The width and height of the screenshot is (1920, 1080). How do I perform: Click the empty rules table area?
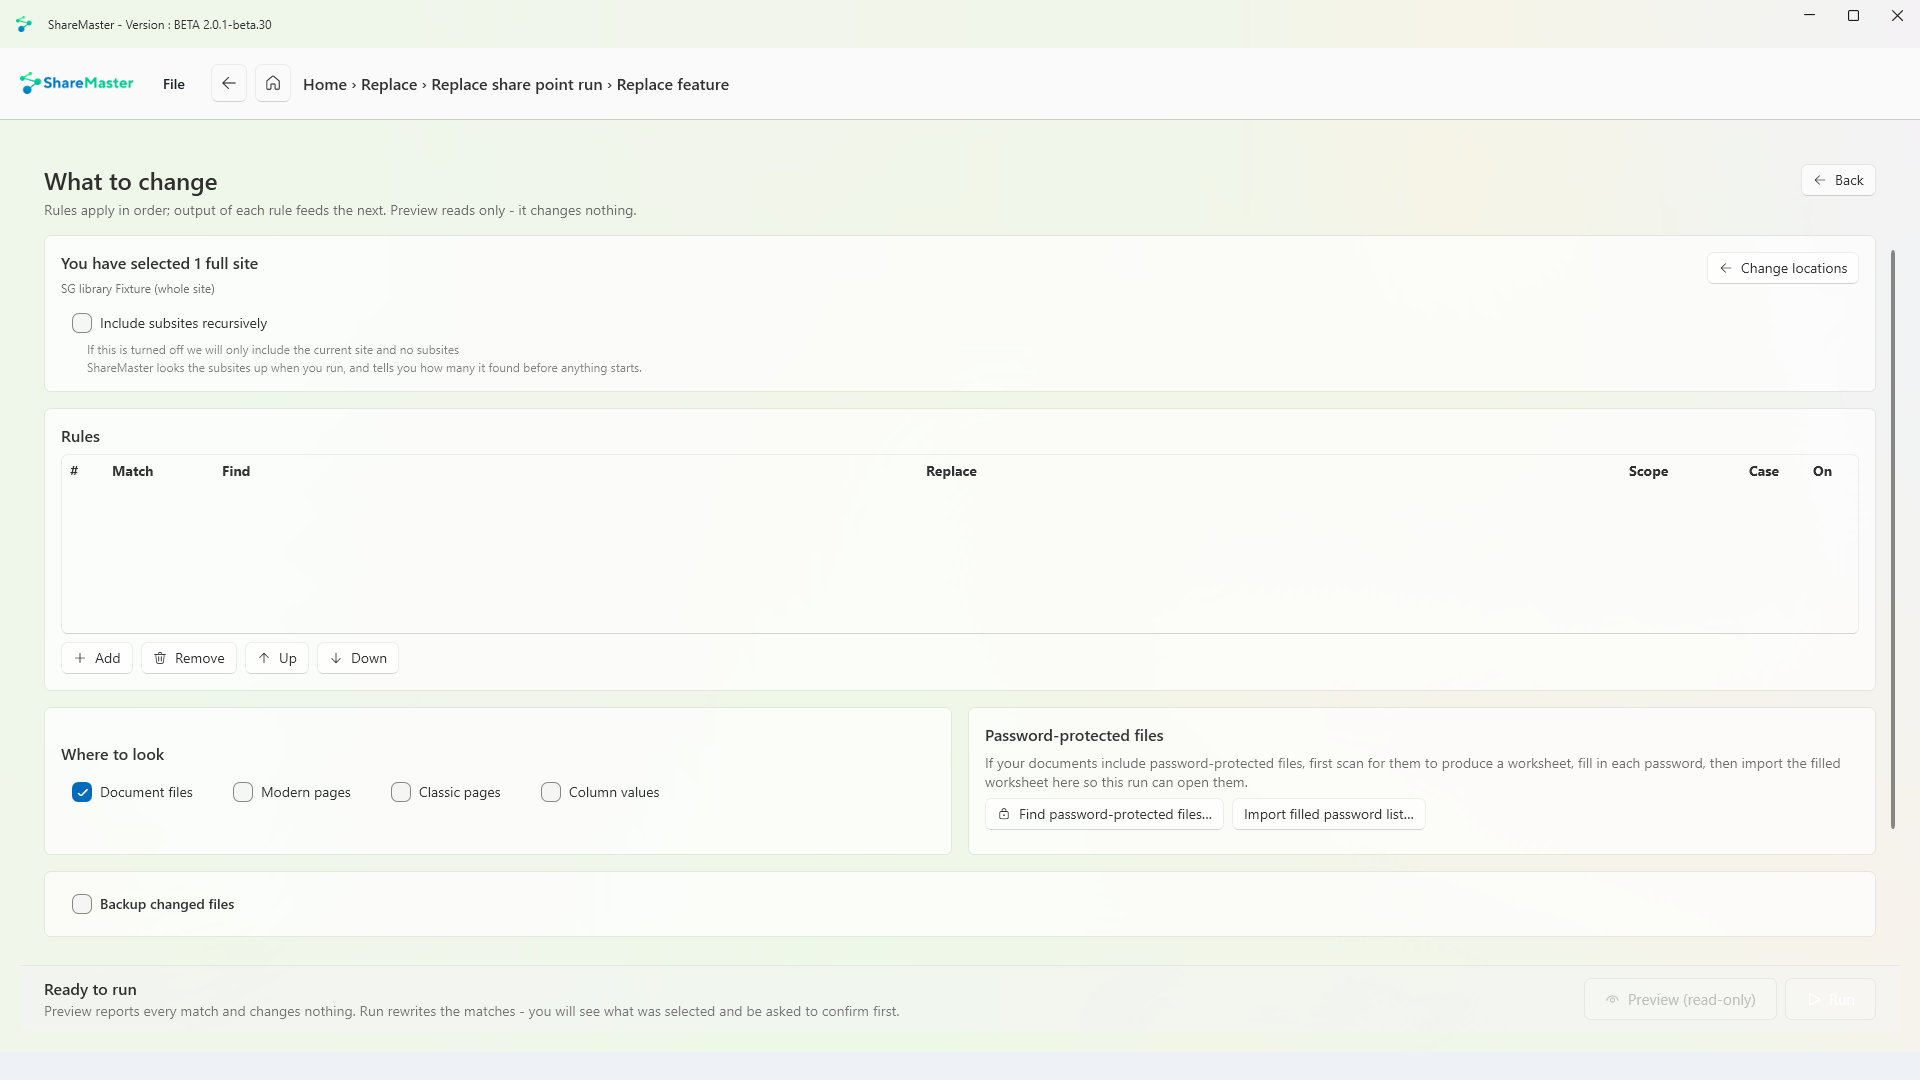[x=960, y=560]
